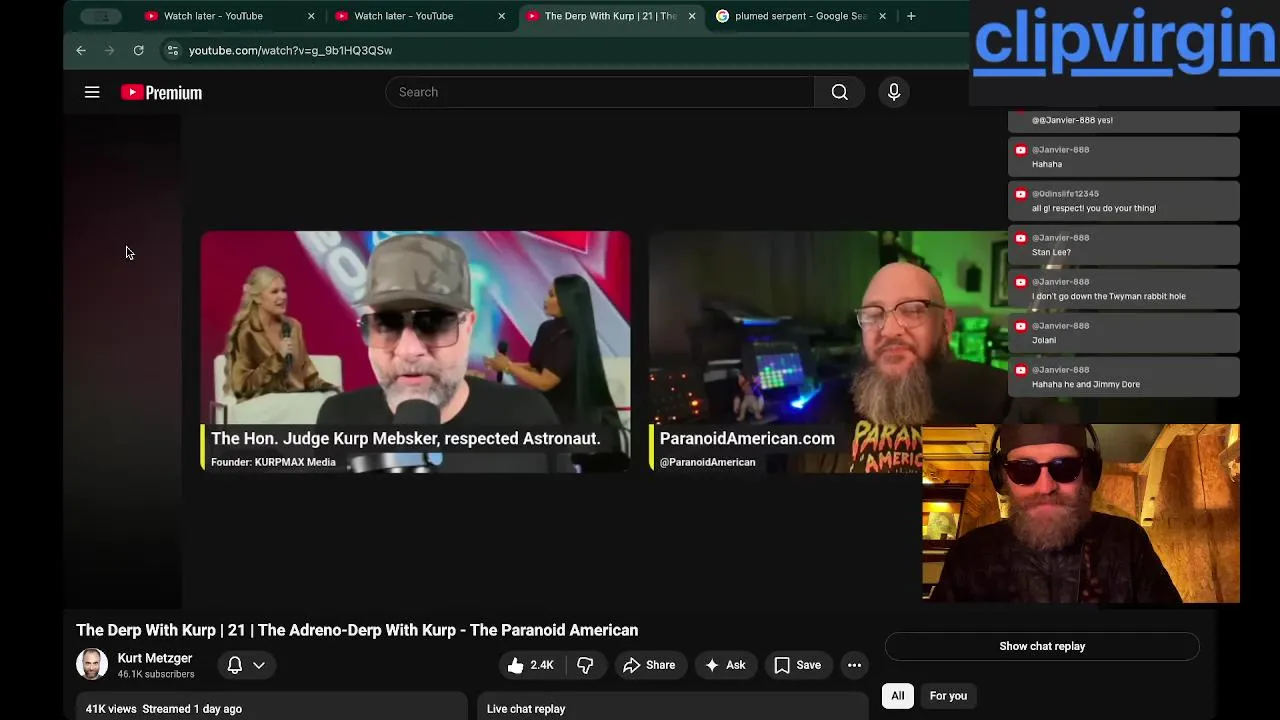Image resolution: width=1280 pixels, height=720 pixels.
Task: Click Odinslife12345 chat message
Action: 1124,201
